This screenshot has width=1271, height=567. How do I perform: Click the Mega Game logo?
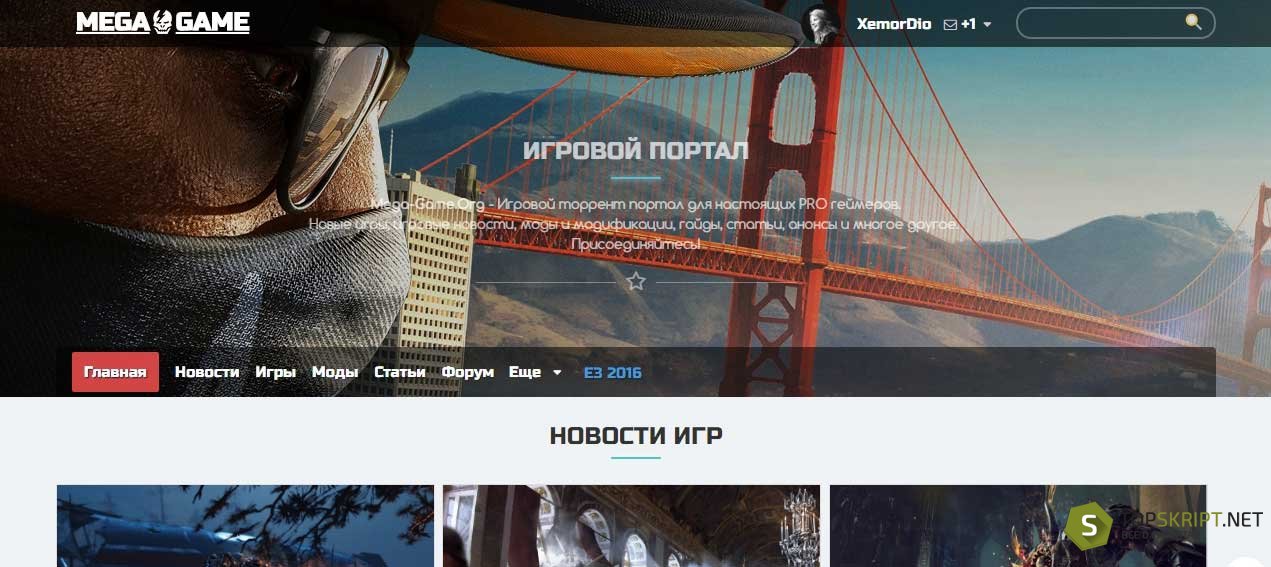pos(163,22)
